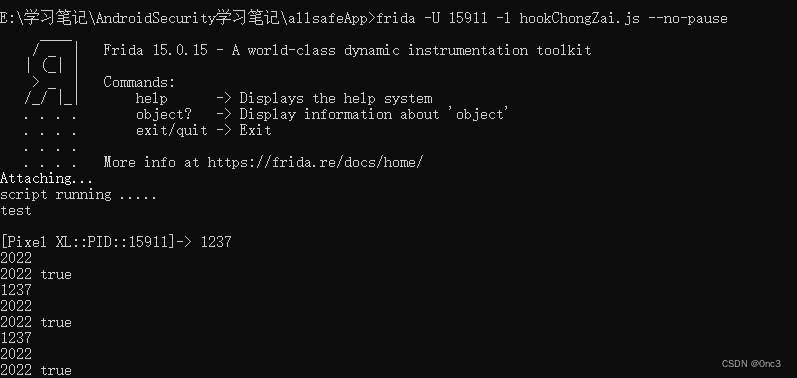Click the 'Commands:' heading text
Image resolution: width=797 pixels, height=378 pixels.
(139, 82)
